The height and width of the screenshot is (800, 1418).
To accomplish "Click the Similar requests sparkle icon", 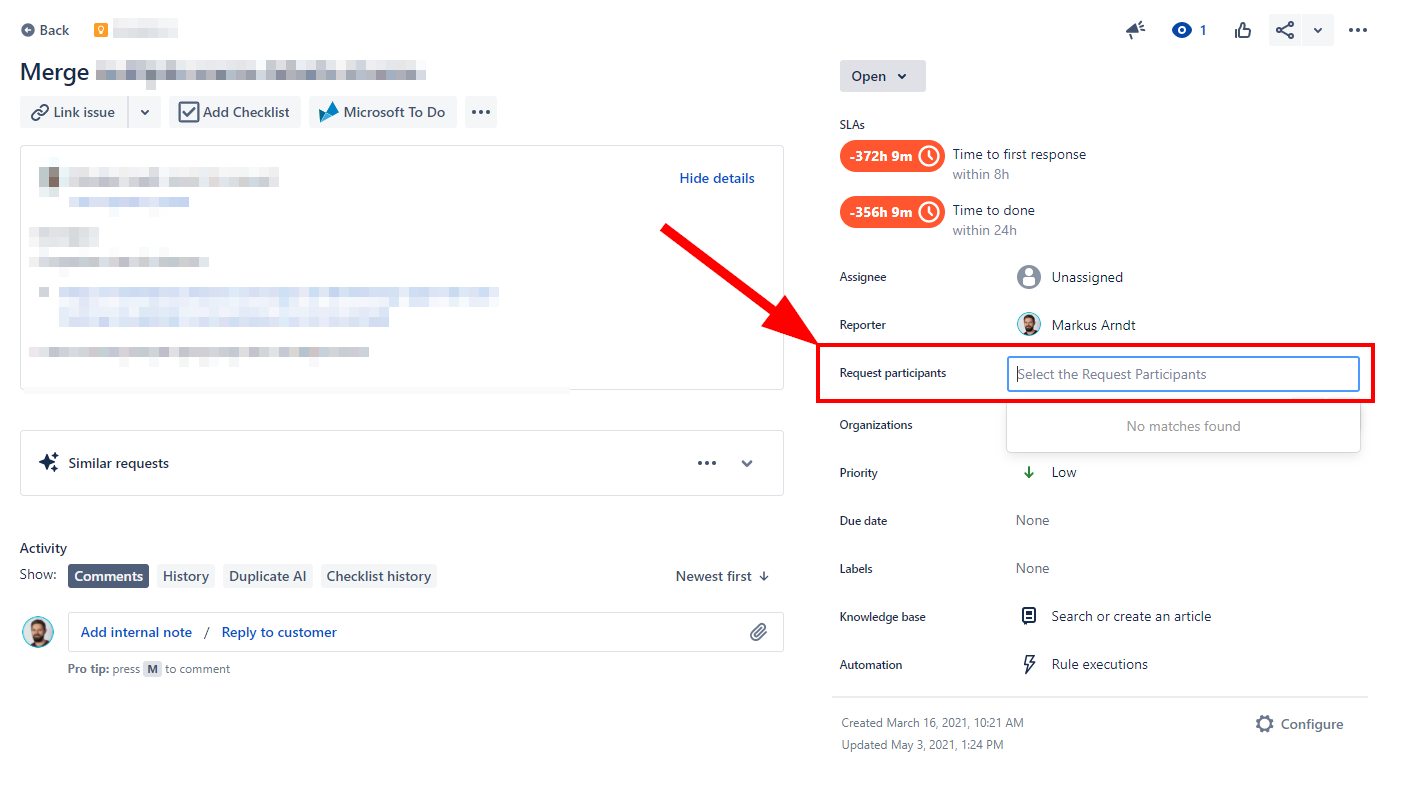I will (48, 462).
